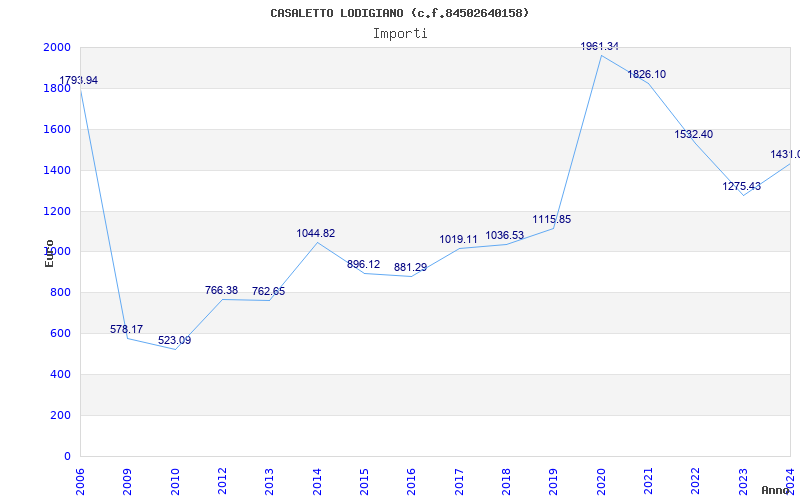800x500 pixels.
Task: Select the 1793.94 data label
Action: (79, 81)
